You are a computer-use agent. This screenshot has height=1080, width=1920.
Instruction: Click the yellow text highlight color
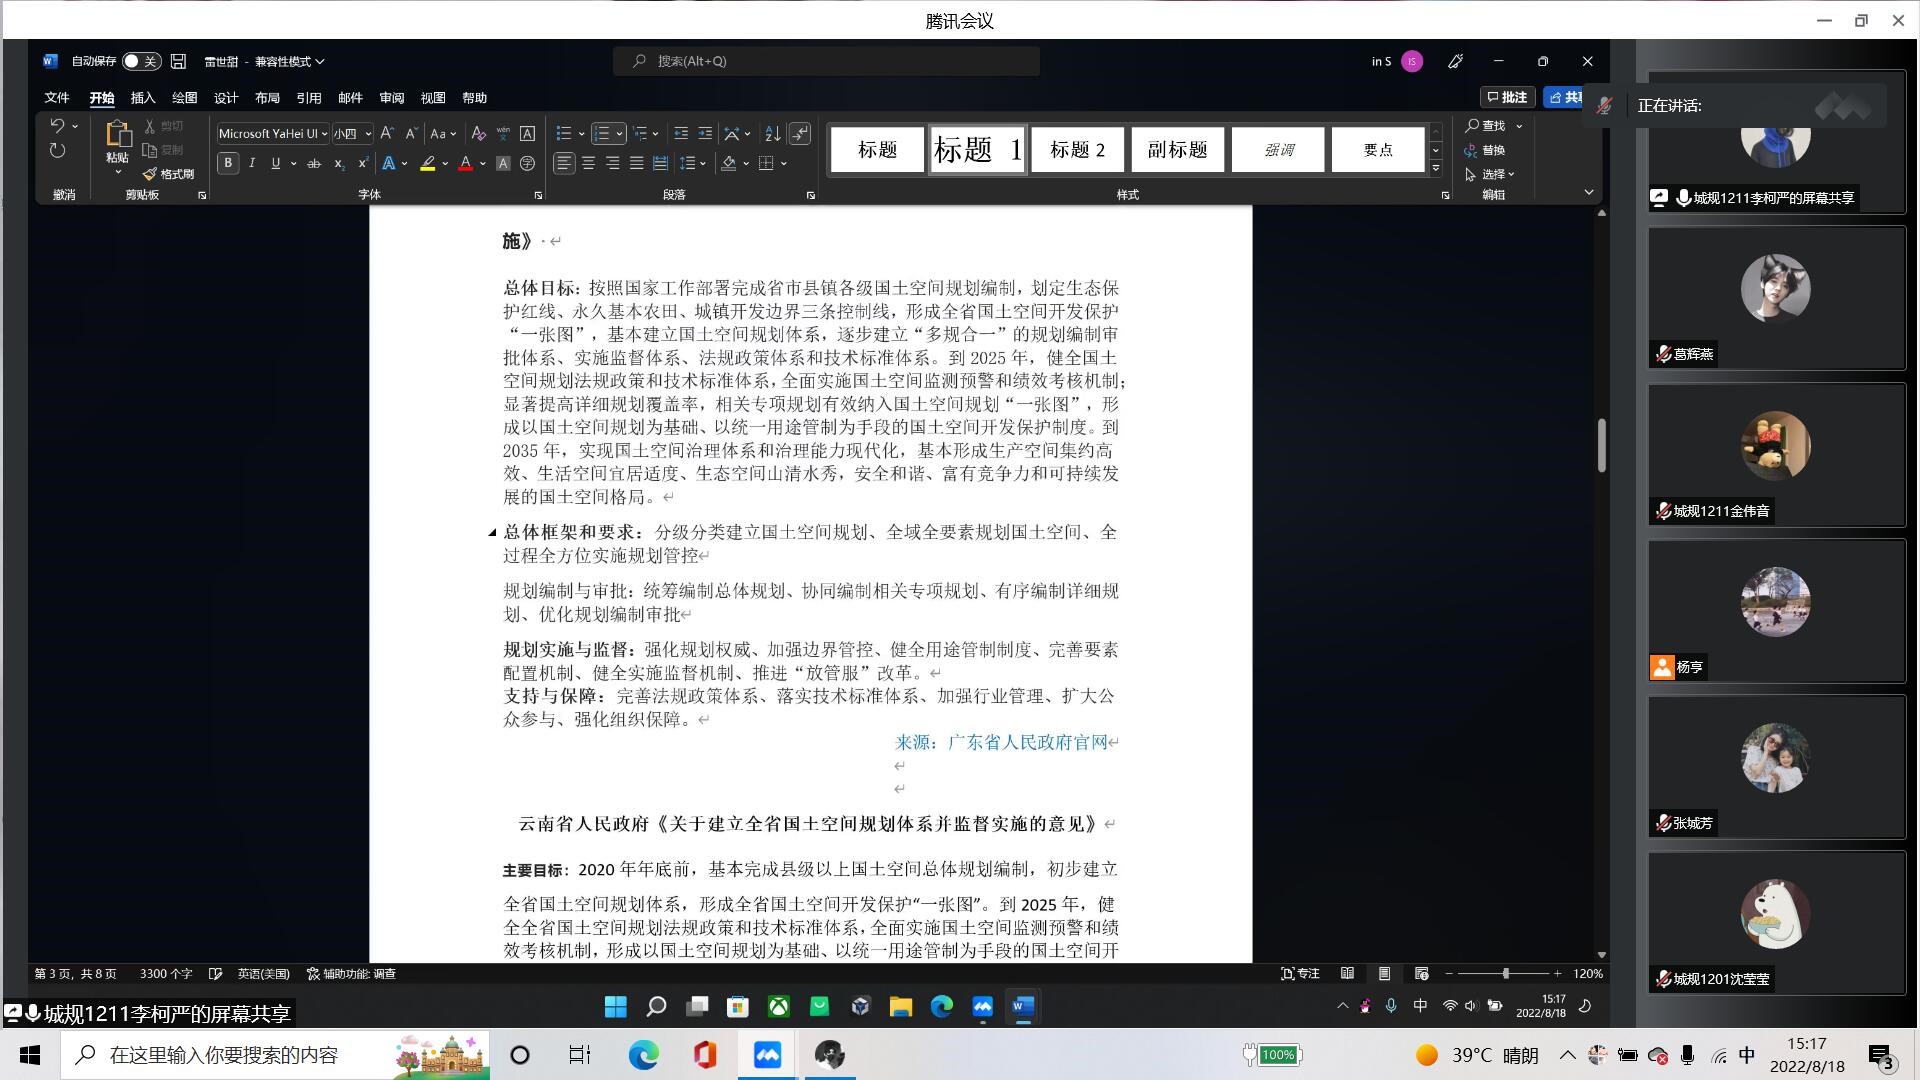click(428, 163)
